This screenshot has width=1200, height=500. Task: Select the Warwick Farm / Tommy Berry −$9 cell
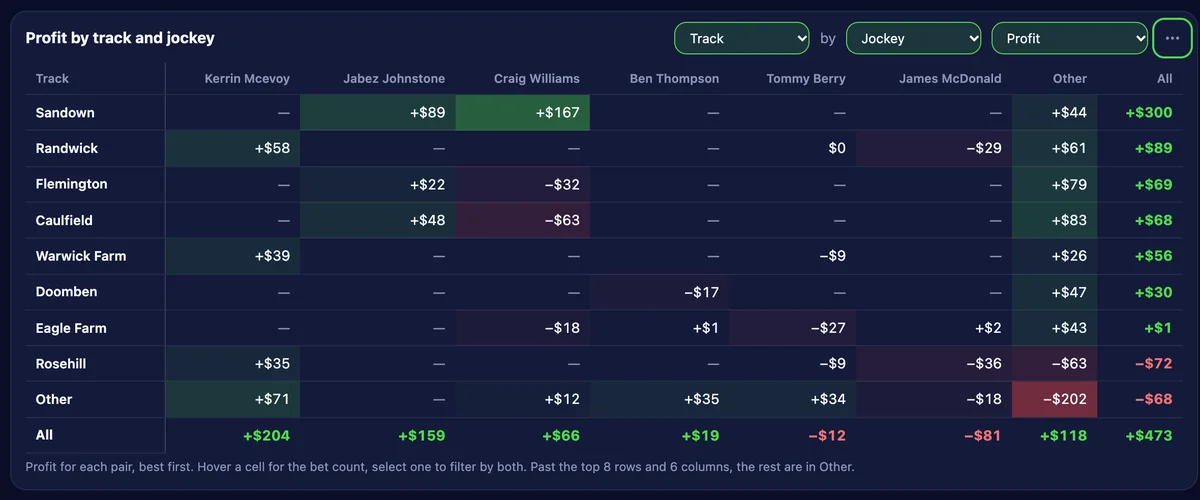(793, 256)
